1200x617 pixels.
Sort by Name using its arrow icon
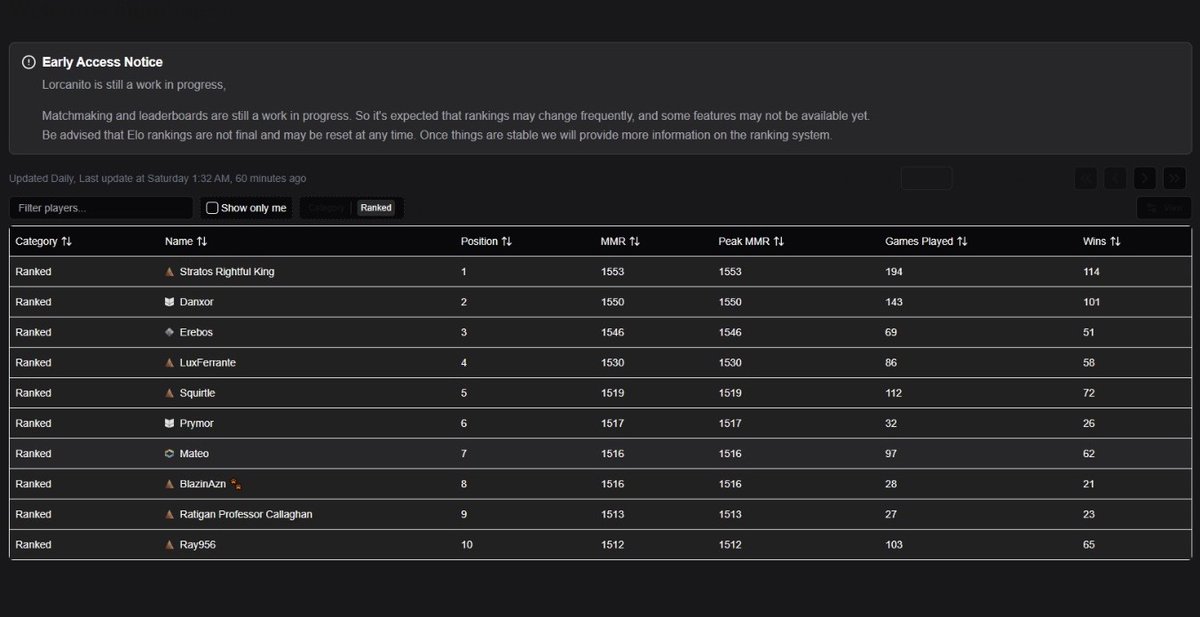pos(202,242)
